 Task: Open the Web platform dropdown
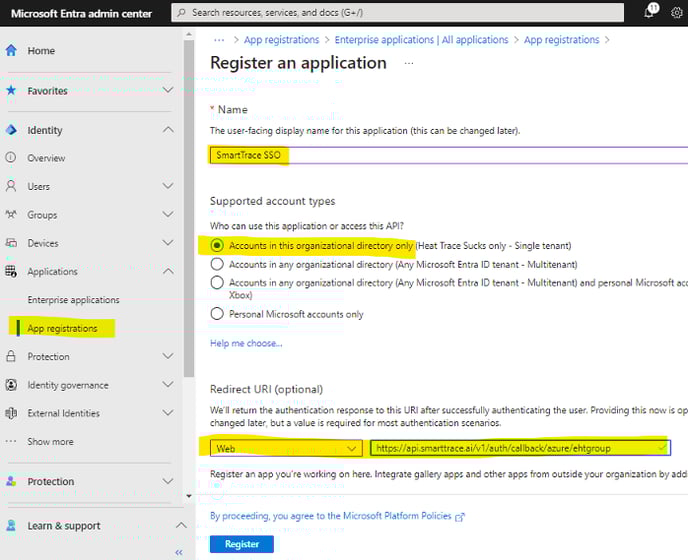coord(286,448)
